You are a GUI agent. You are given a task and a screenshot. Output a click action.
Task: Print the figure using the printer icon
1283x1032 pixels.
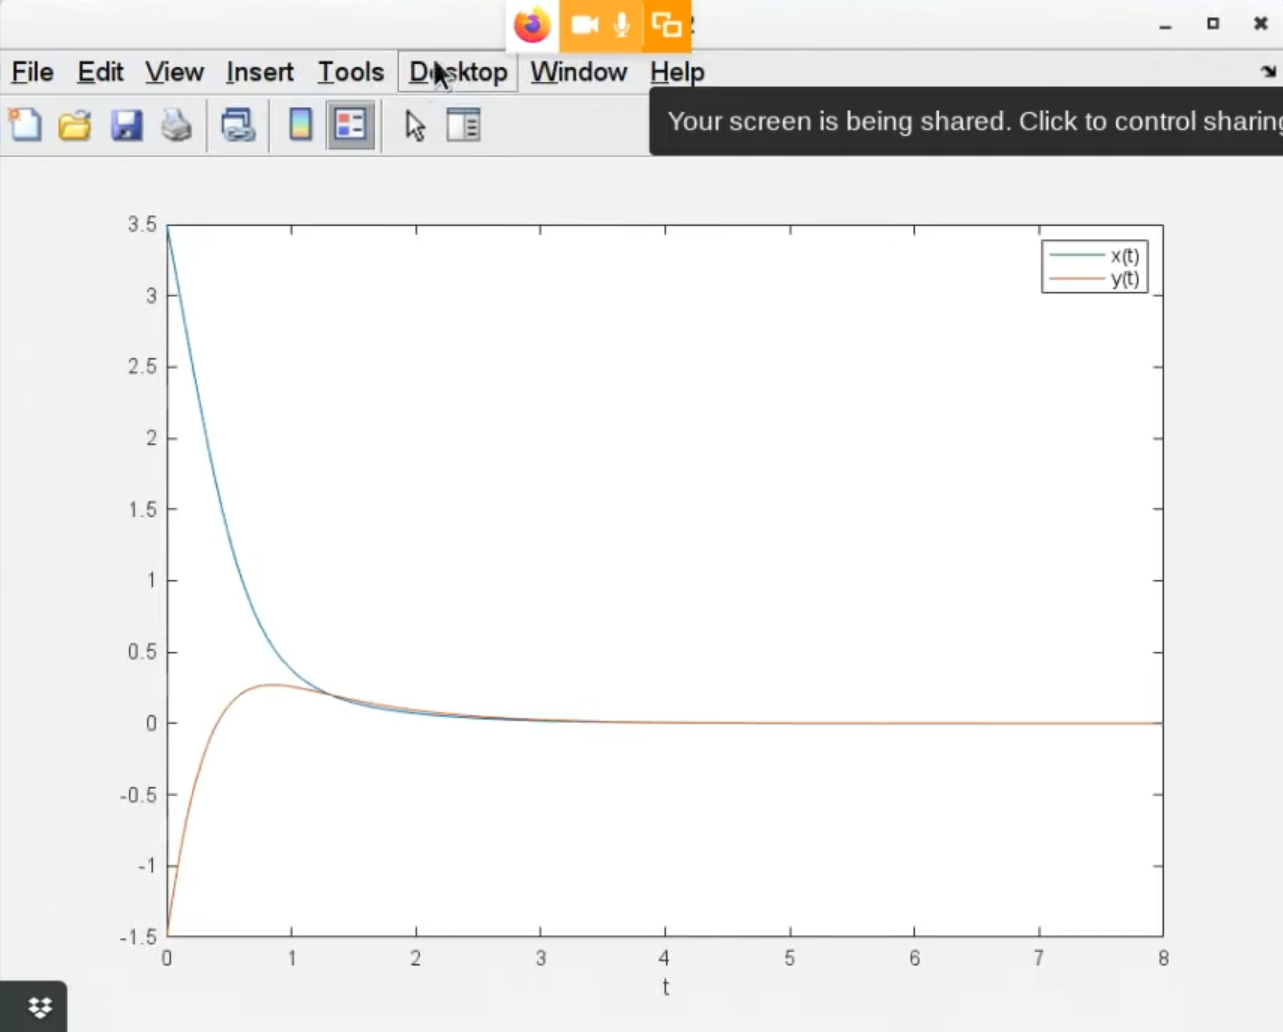177,125
